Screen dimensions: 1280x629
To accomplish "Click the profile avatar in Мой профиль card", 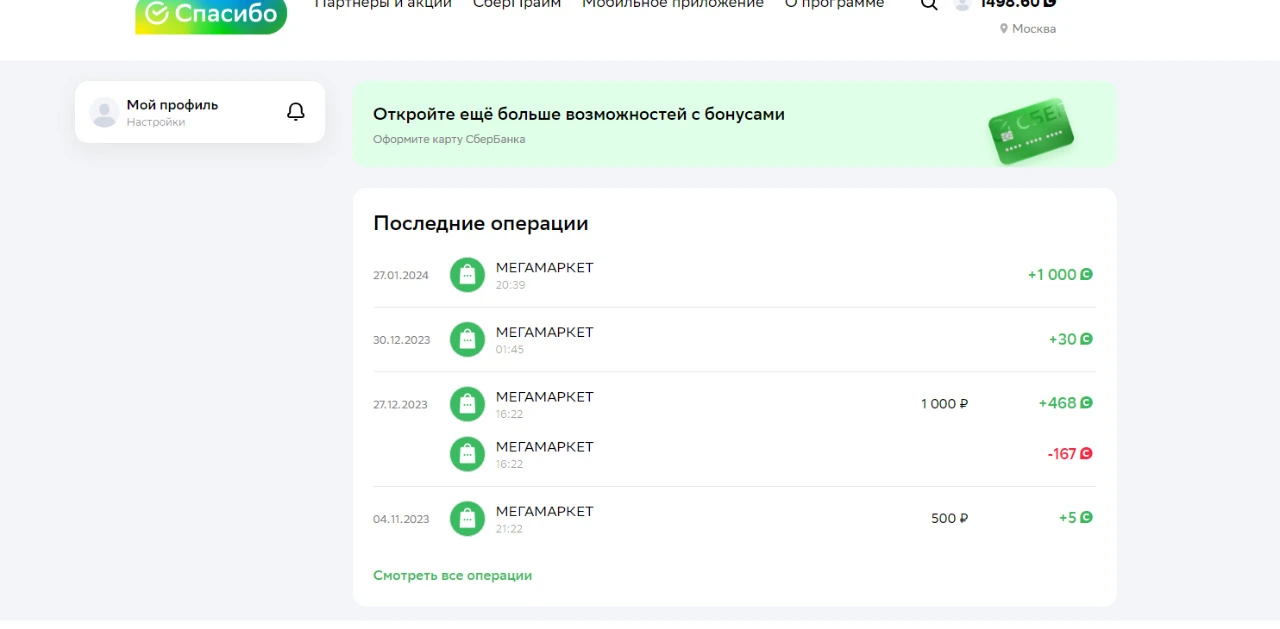I will click(x=104, y=112).
